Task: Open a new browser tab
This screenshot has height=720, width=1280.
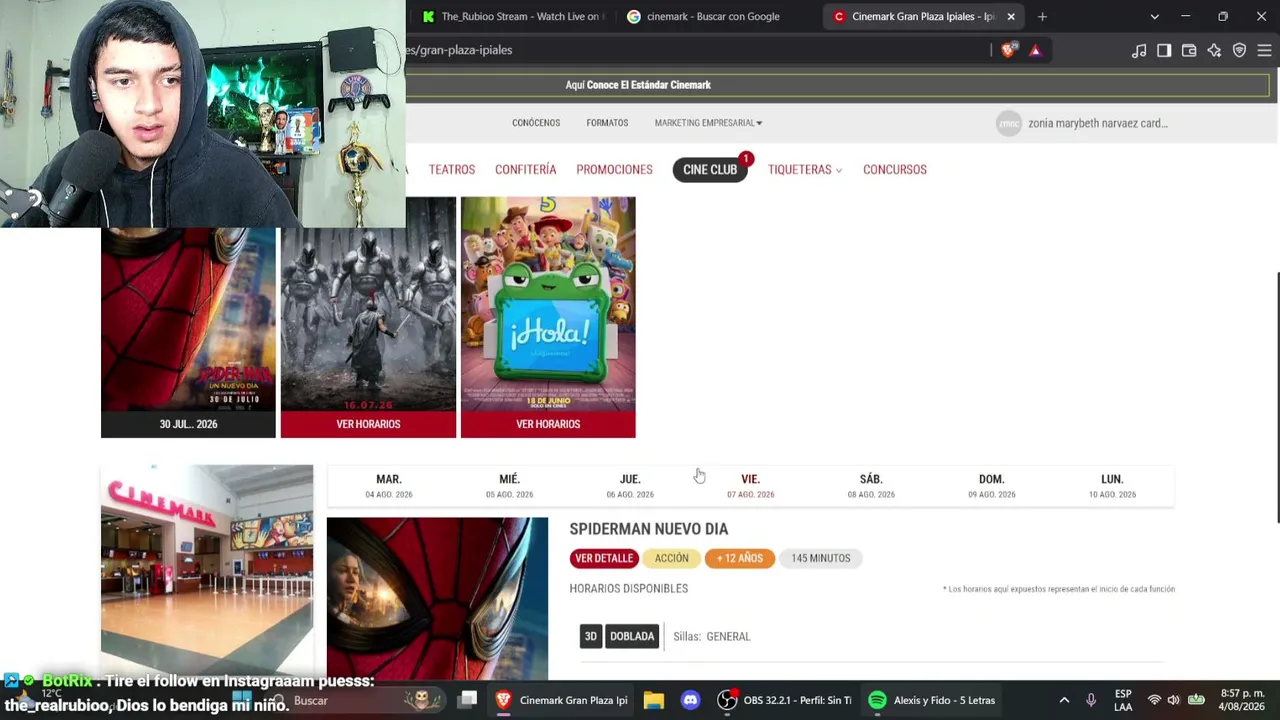Action: coord(1042,16)
